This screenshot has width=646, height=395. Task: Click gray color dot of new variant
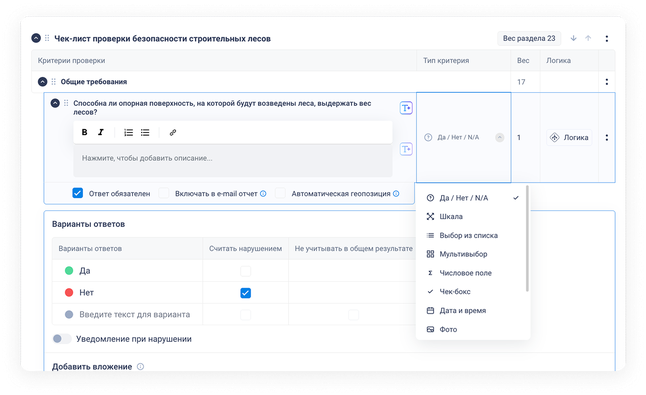point(69,314)
